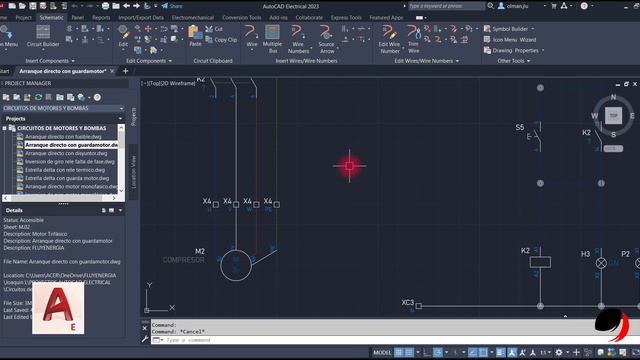Screen dimensions: 640x360
Task: Click the search magnifier icon
Action: (491, 6)
